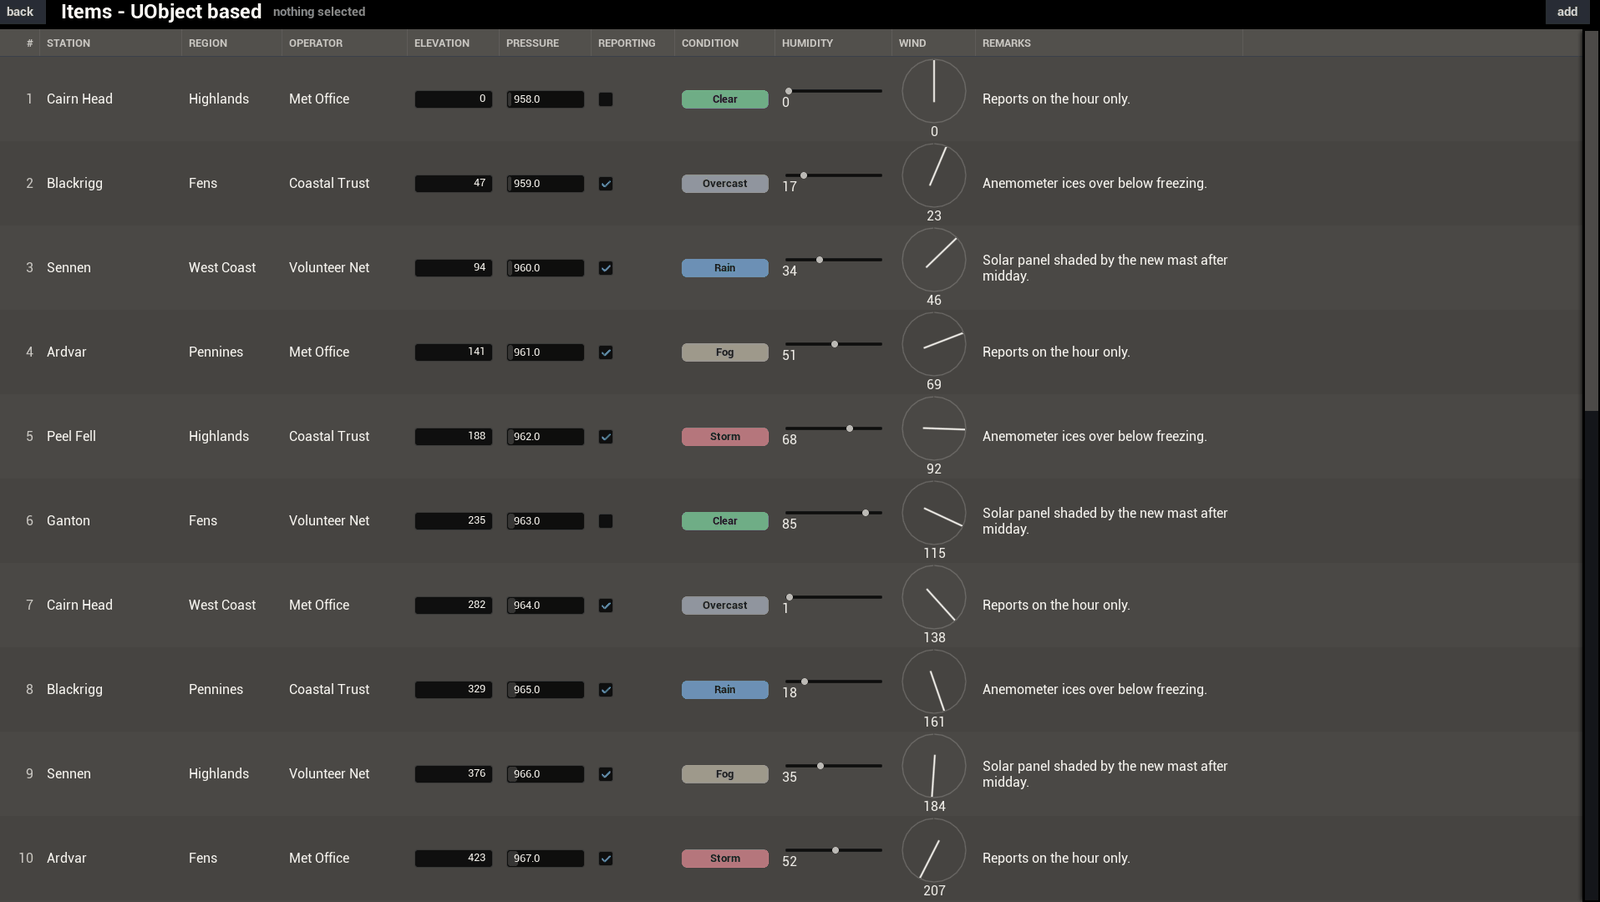Click the Fog condition badge for Ardvar row 4
1600x902 pixels.
point(725,352)
